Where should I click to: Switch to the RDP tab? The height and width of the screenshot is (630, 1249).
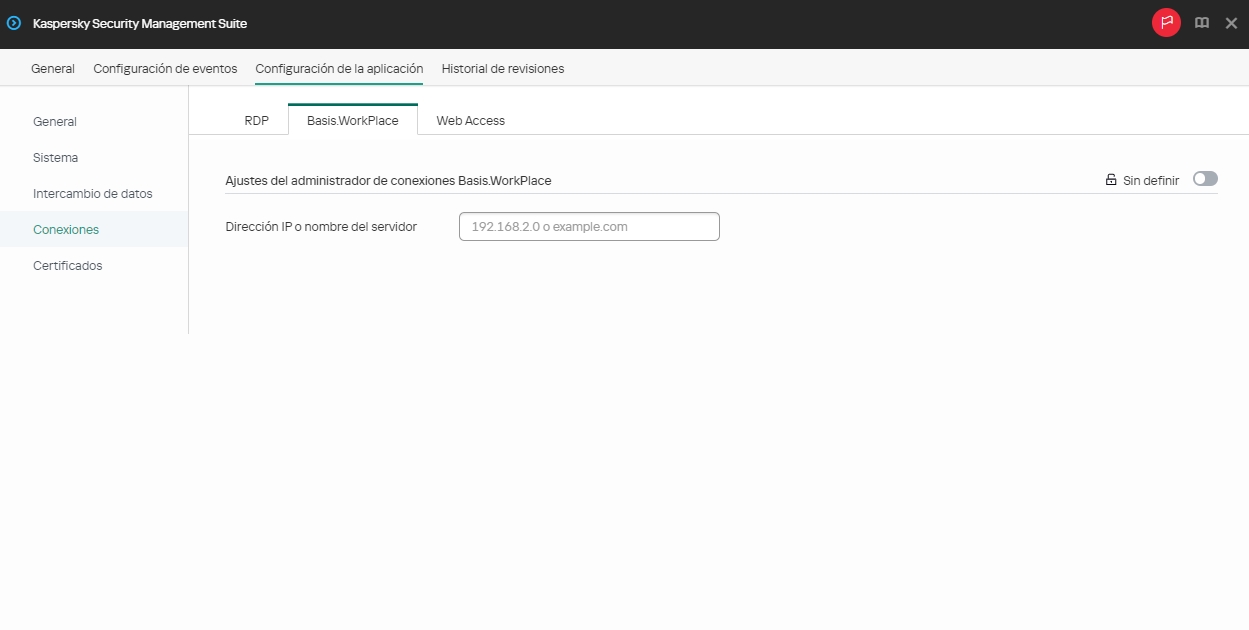[x=256, y=119]
